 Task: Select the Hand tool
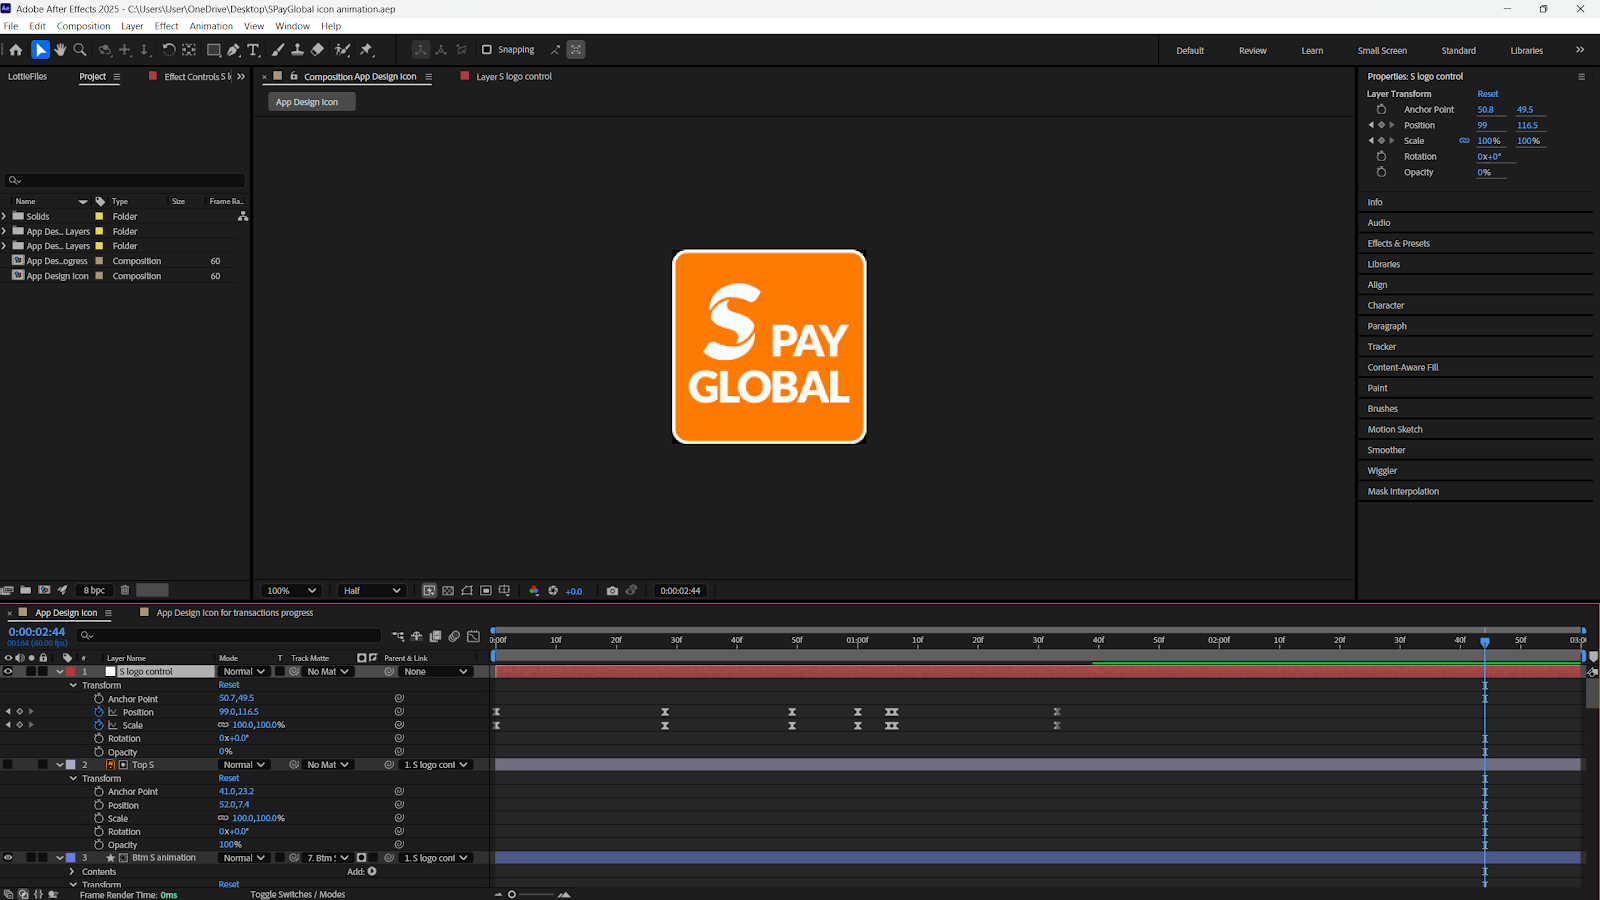(60, 49)
